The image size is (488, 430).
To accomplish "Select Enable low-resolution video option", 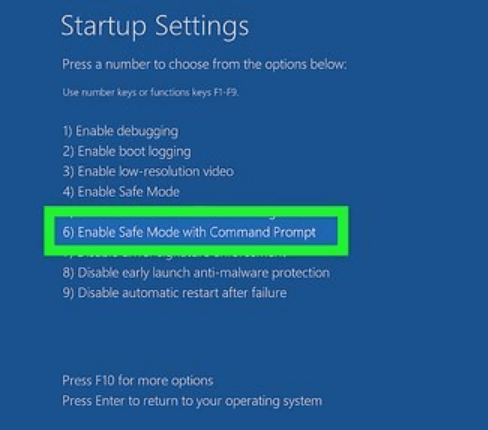I will click(148, 171).
